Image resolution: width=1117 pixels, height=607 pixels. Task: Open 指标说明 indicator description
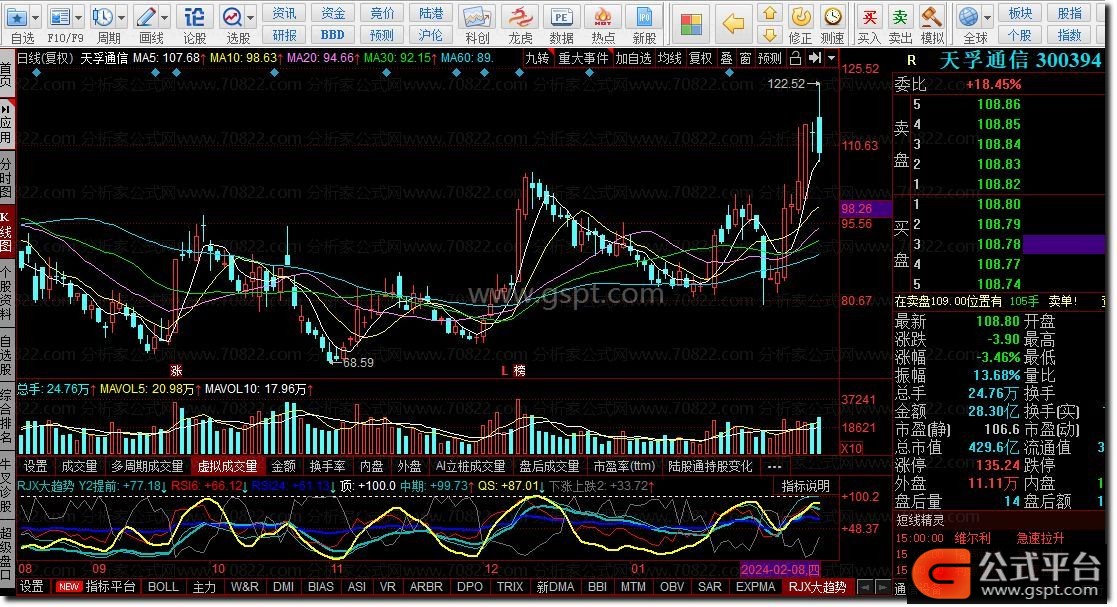point(806,486)
